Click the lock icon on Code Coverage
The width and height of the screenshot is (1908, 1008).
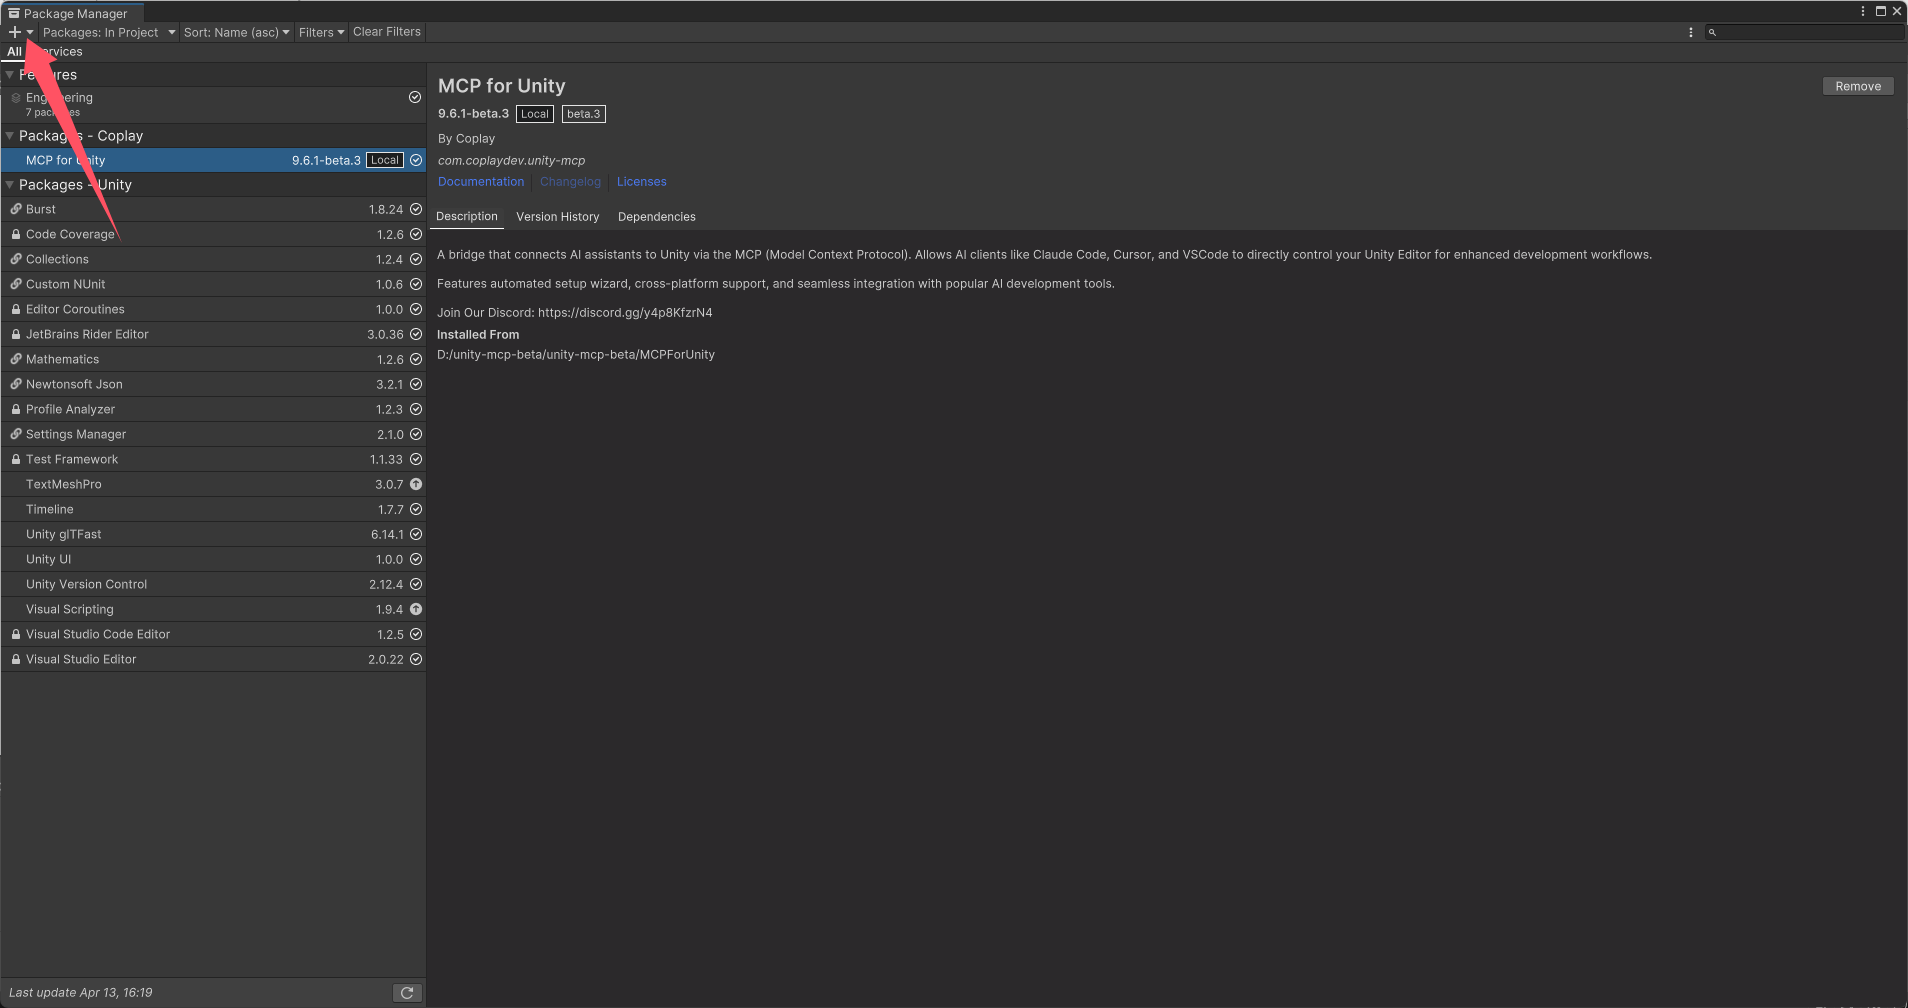[16, 234]
